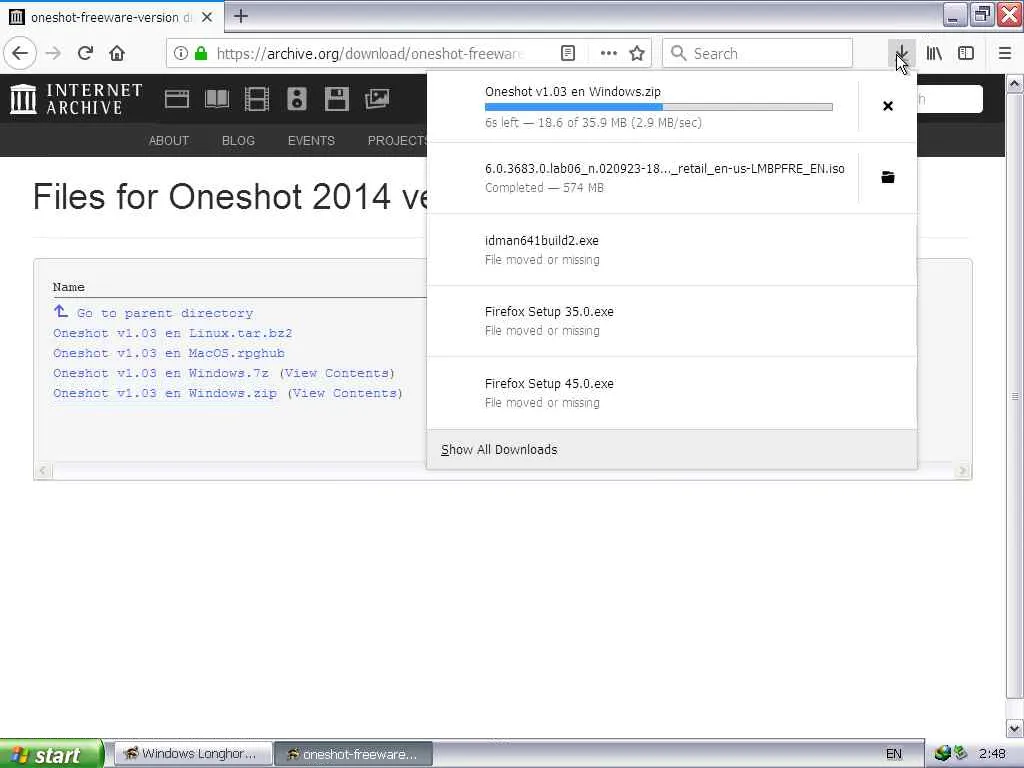Open the Texts book icon
Image resolution: width=1024 pixels, height=768 pixels.
click(217, 99)
